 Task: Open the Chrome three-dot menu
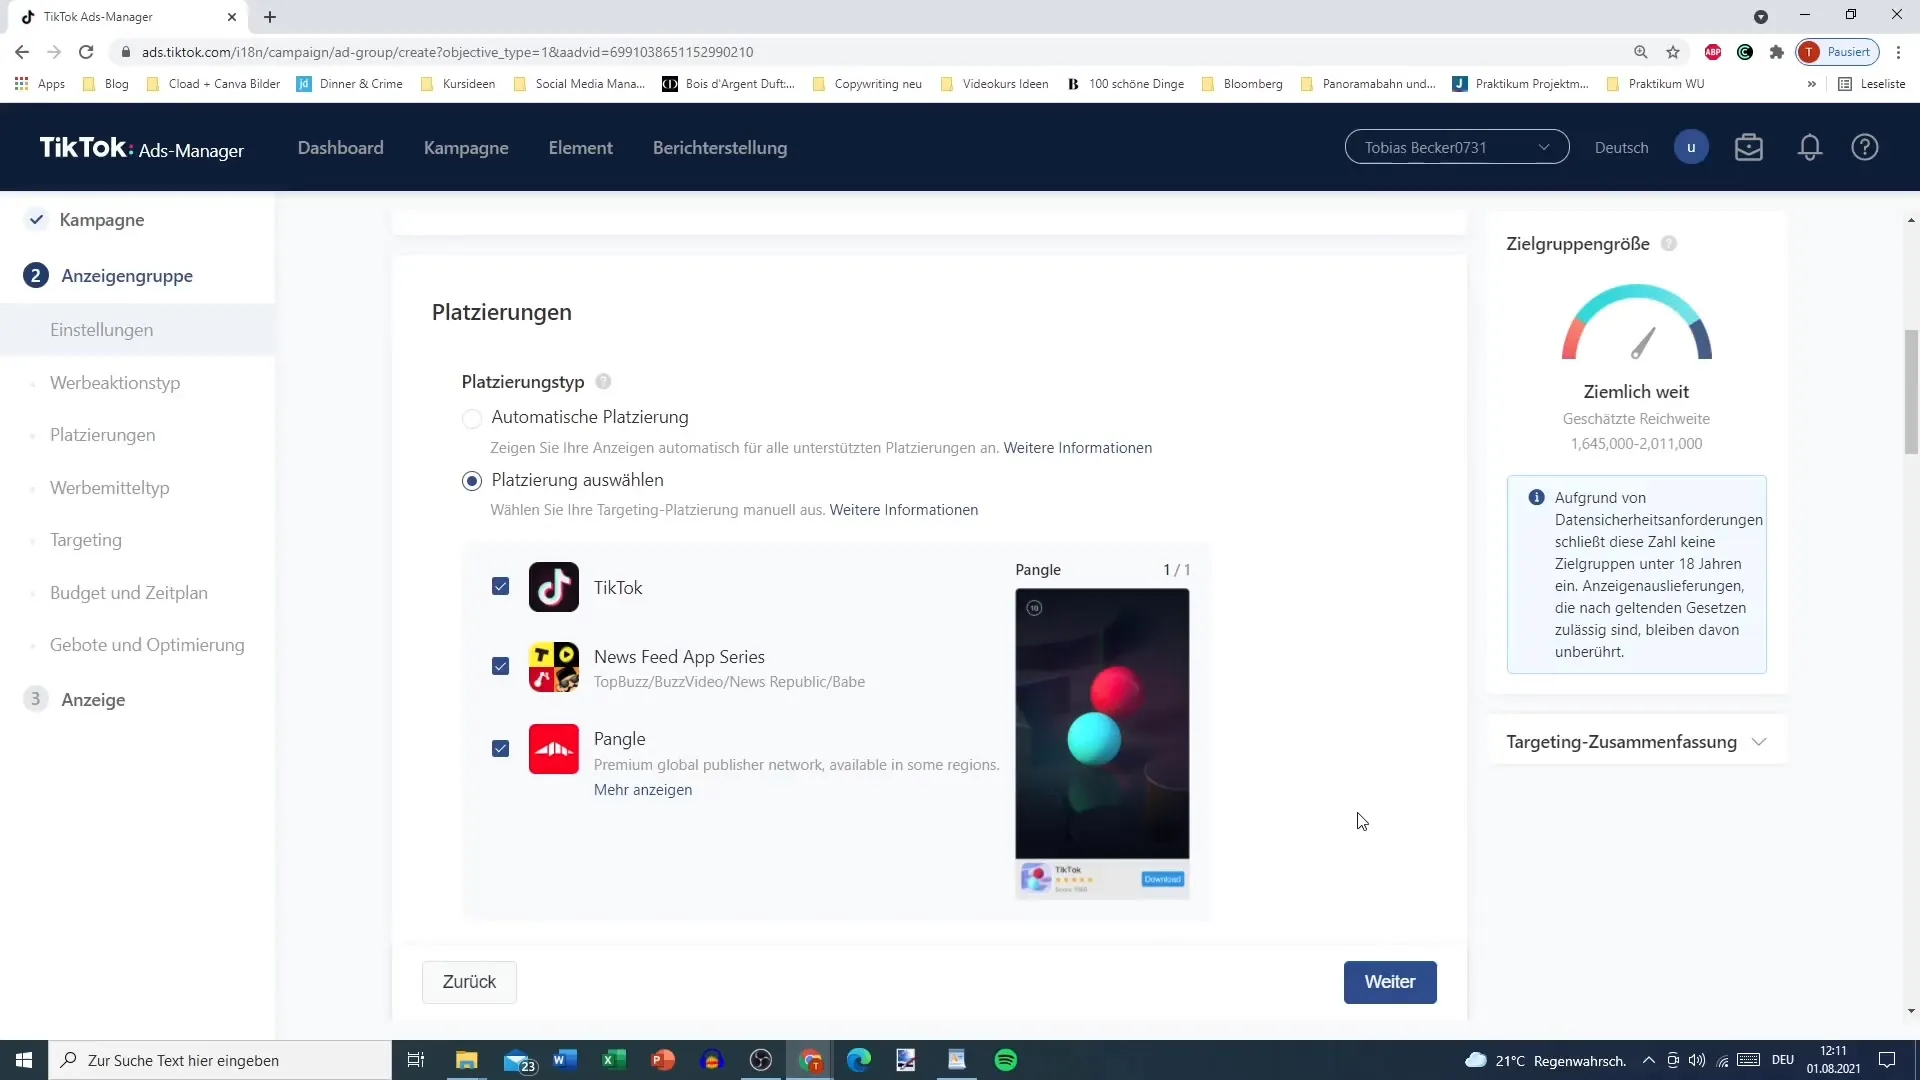(1898, 52)
